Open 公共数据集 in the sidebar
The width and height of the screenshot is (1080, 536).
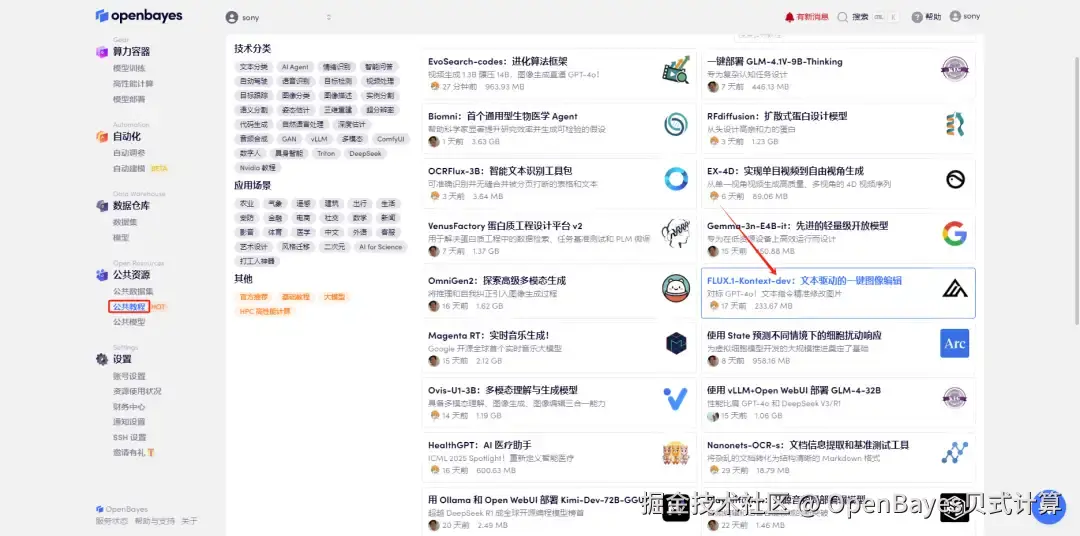click(x=133, y=291)
